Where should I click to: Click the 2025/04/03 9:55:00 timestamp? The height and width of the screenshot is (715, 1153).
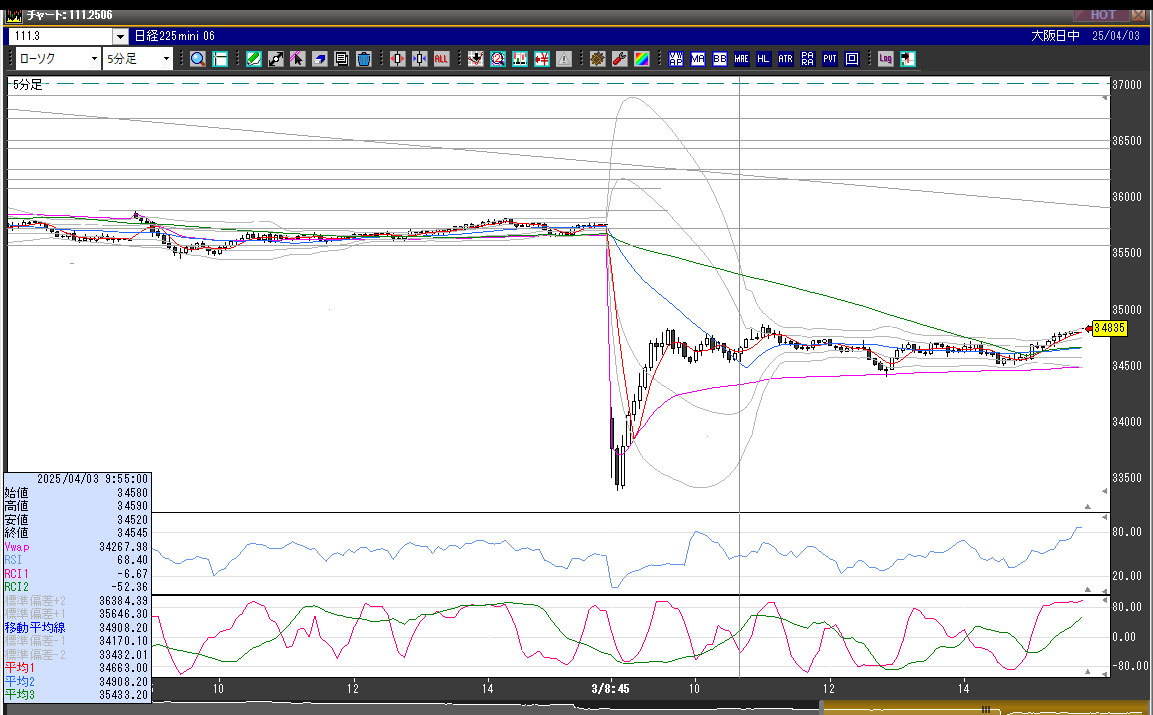click(x=92, y=479)
